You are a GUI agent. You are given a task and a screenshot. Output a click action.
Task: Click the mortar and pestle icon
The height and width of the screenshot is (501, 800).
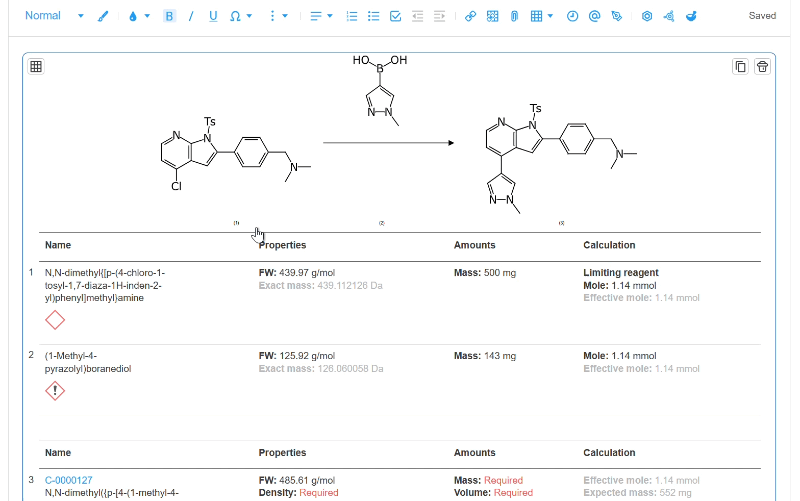pos(691,16)
